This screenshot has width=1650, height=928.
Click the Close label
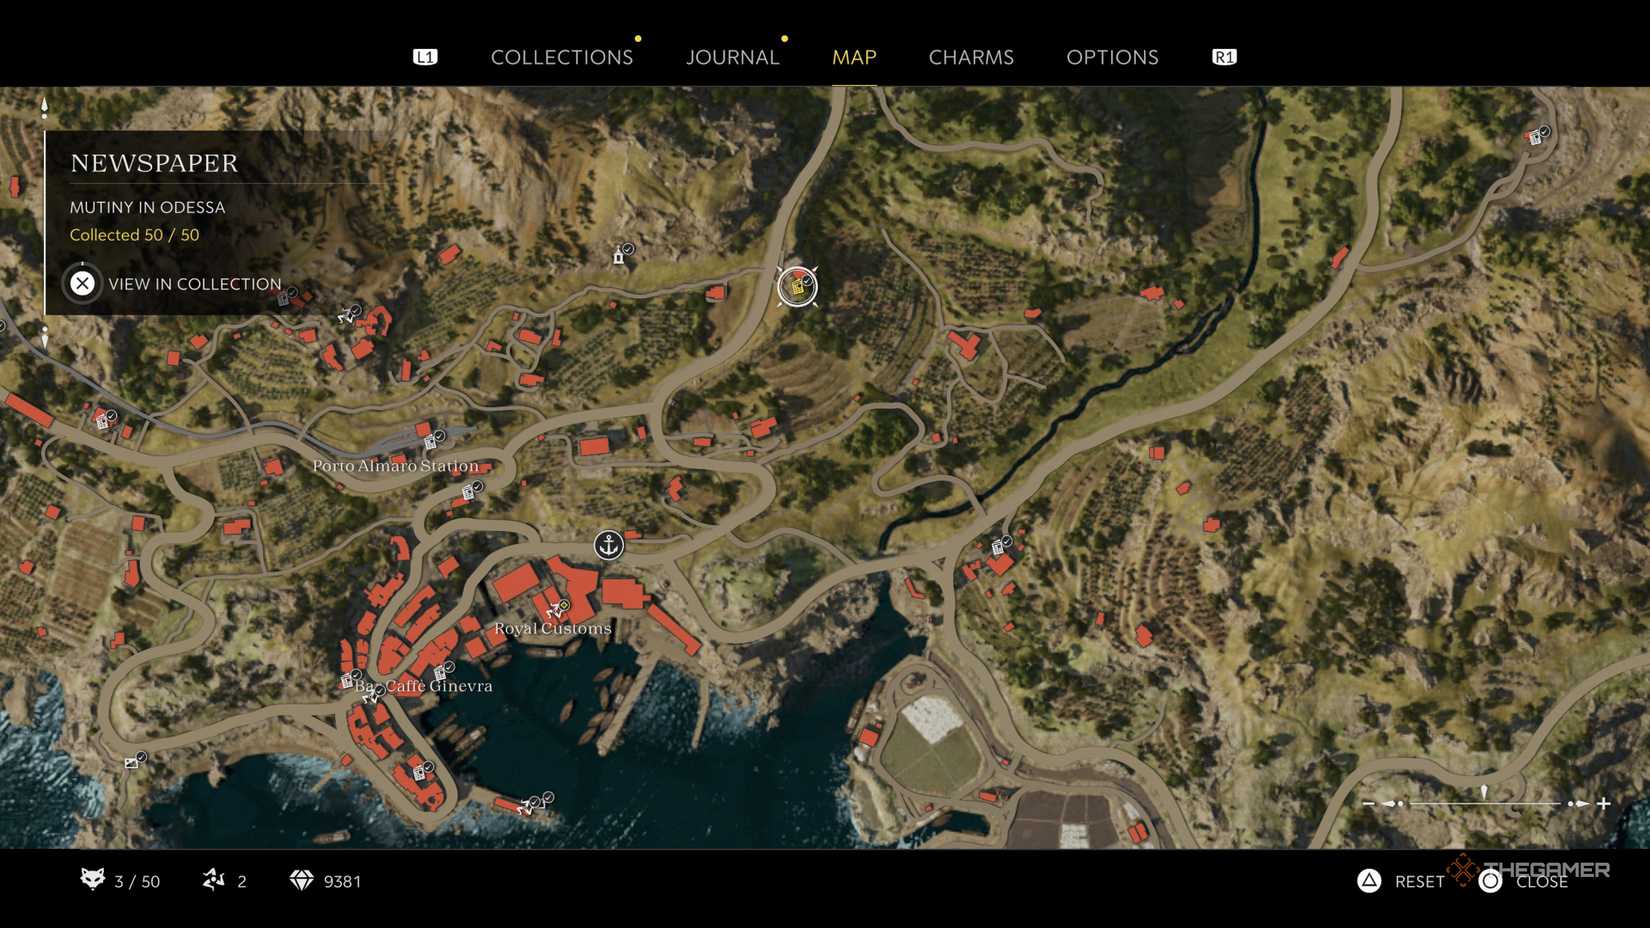1542,881
